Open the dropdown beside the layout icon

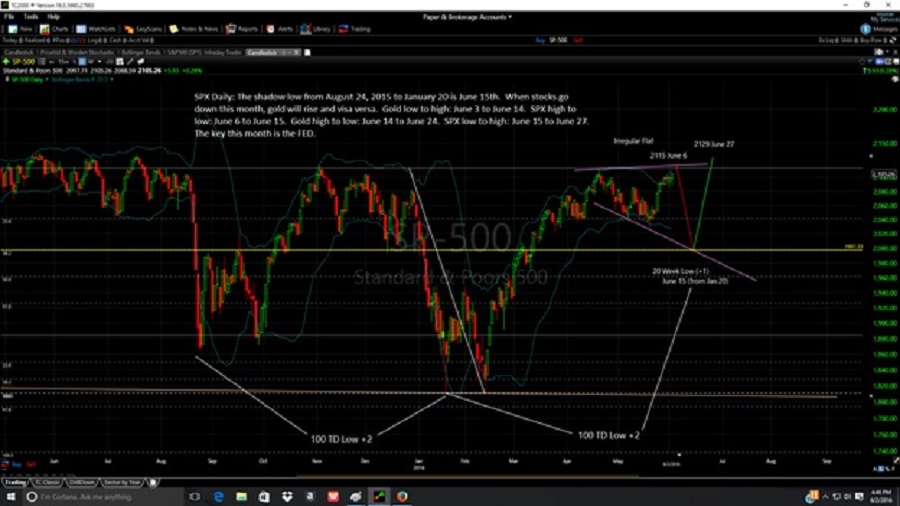(886, 52)
